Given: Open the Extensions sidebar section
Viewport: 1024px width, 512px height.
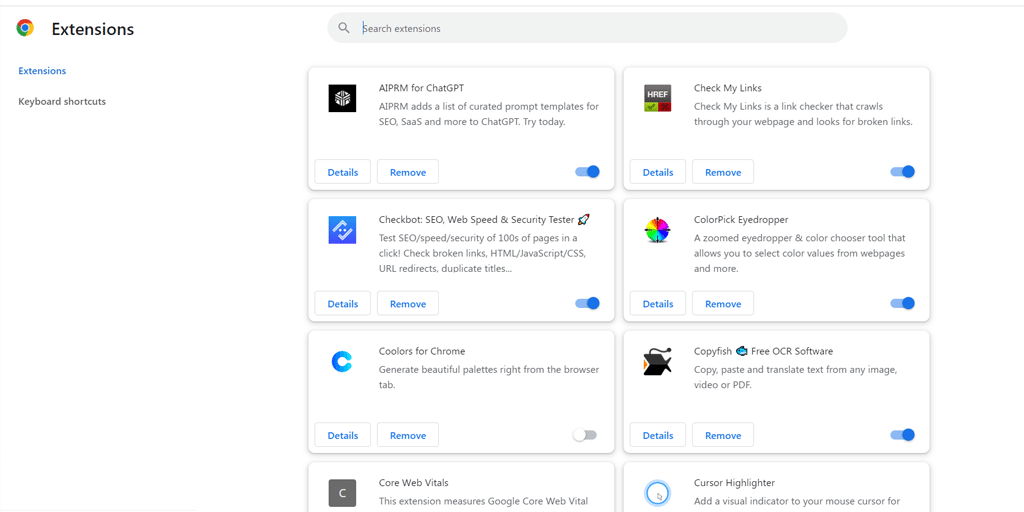Looking at the screenshot, I should (42, 71).
